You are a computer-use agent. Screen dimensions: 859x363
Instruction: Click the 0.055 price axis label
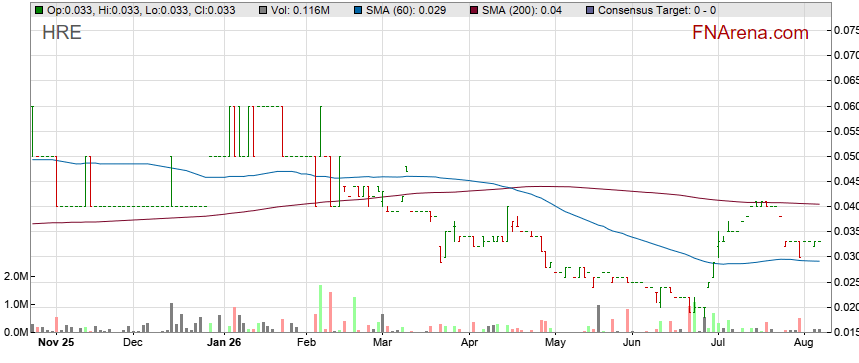[x=846, y=131]
